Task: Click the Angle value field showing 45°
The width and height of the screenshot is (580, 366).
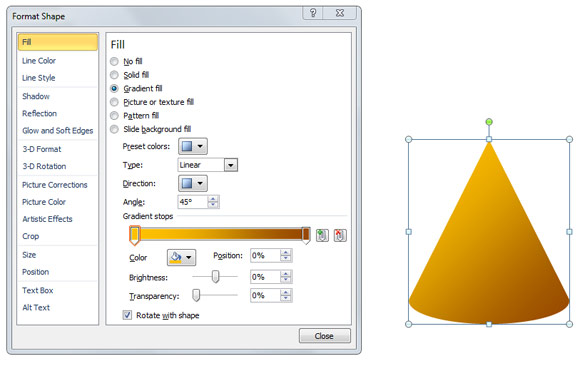Action: coord(192,202)
